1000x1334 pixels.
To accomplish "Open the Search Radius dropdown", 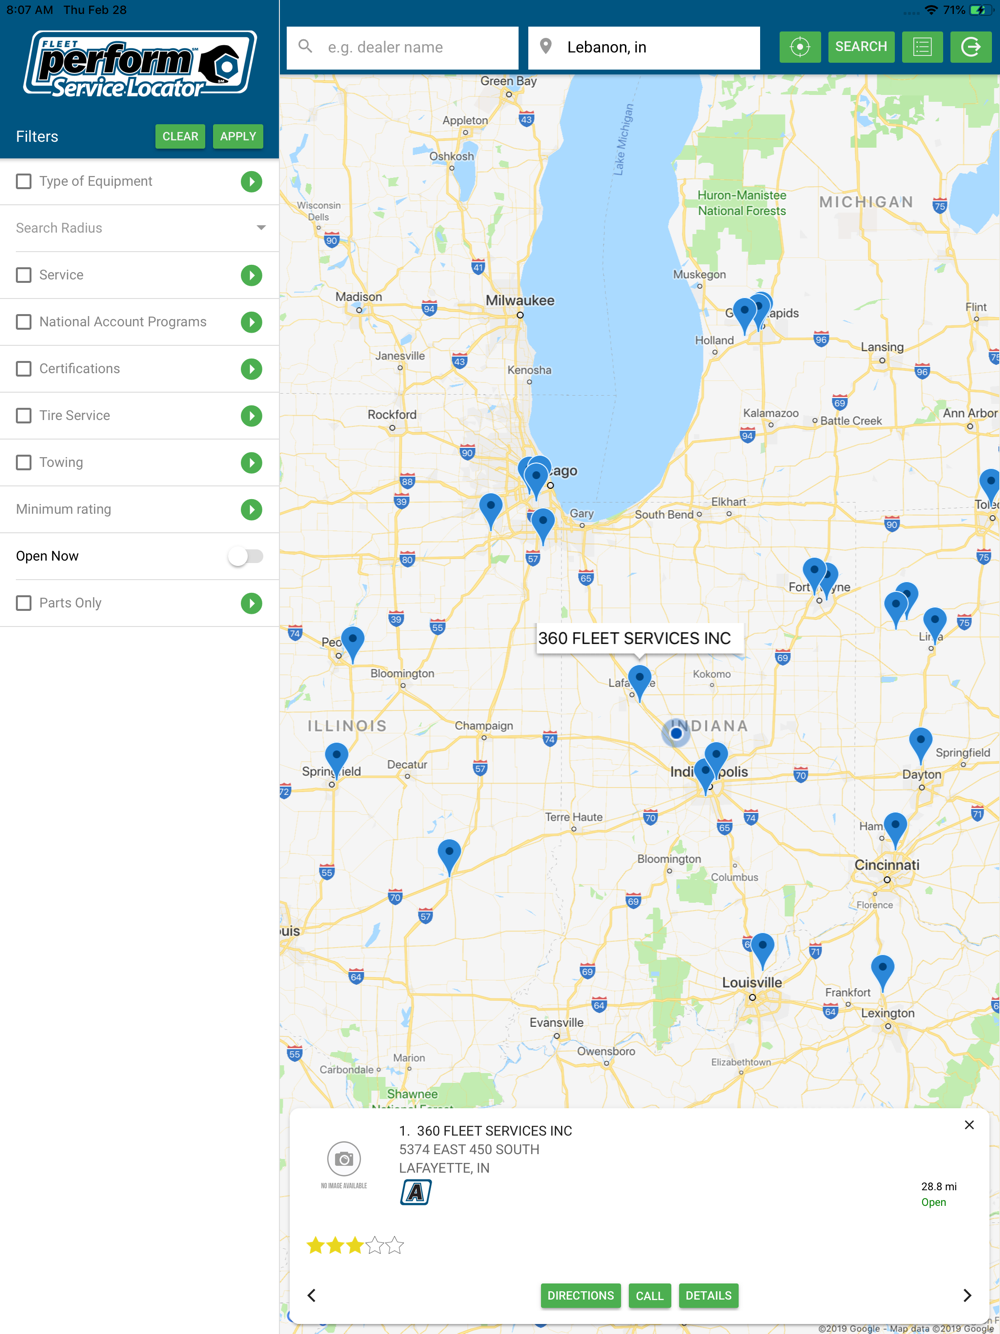I will point(140,228).
